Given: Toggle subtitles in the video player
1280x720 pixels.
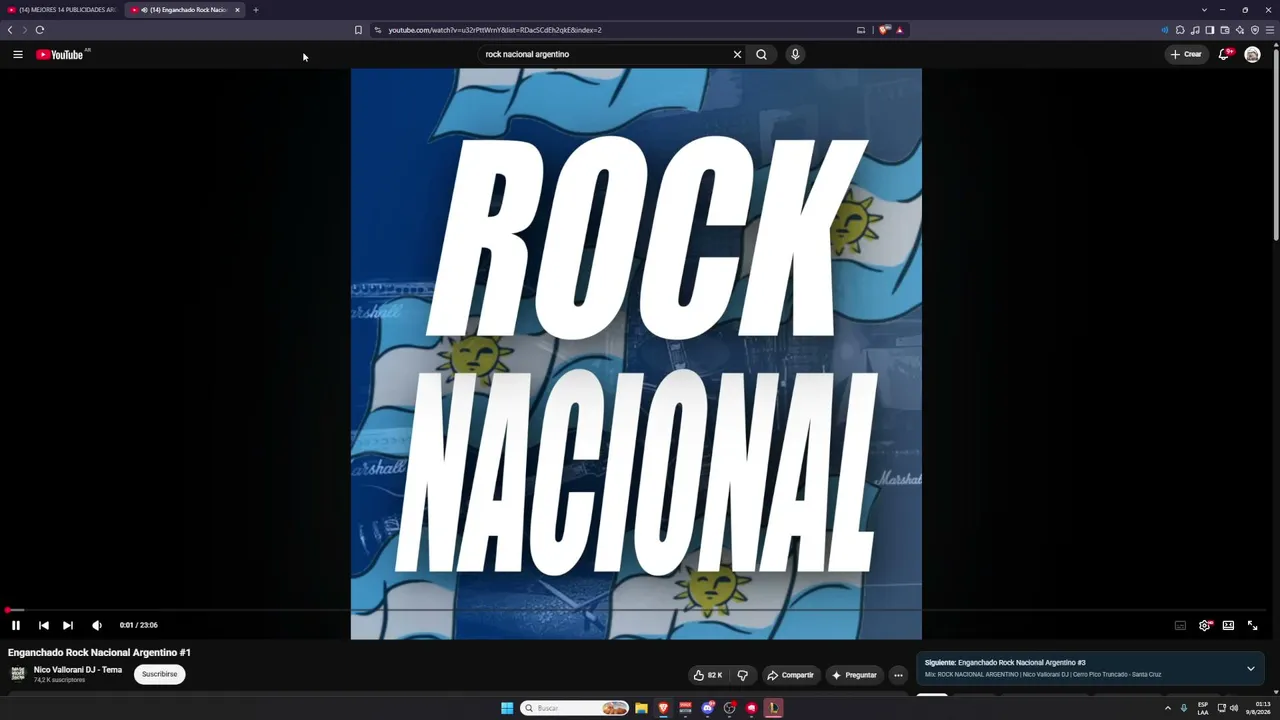Looking at the screenshot, I should click(x=1180, y=625).
